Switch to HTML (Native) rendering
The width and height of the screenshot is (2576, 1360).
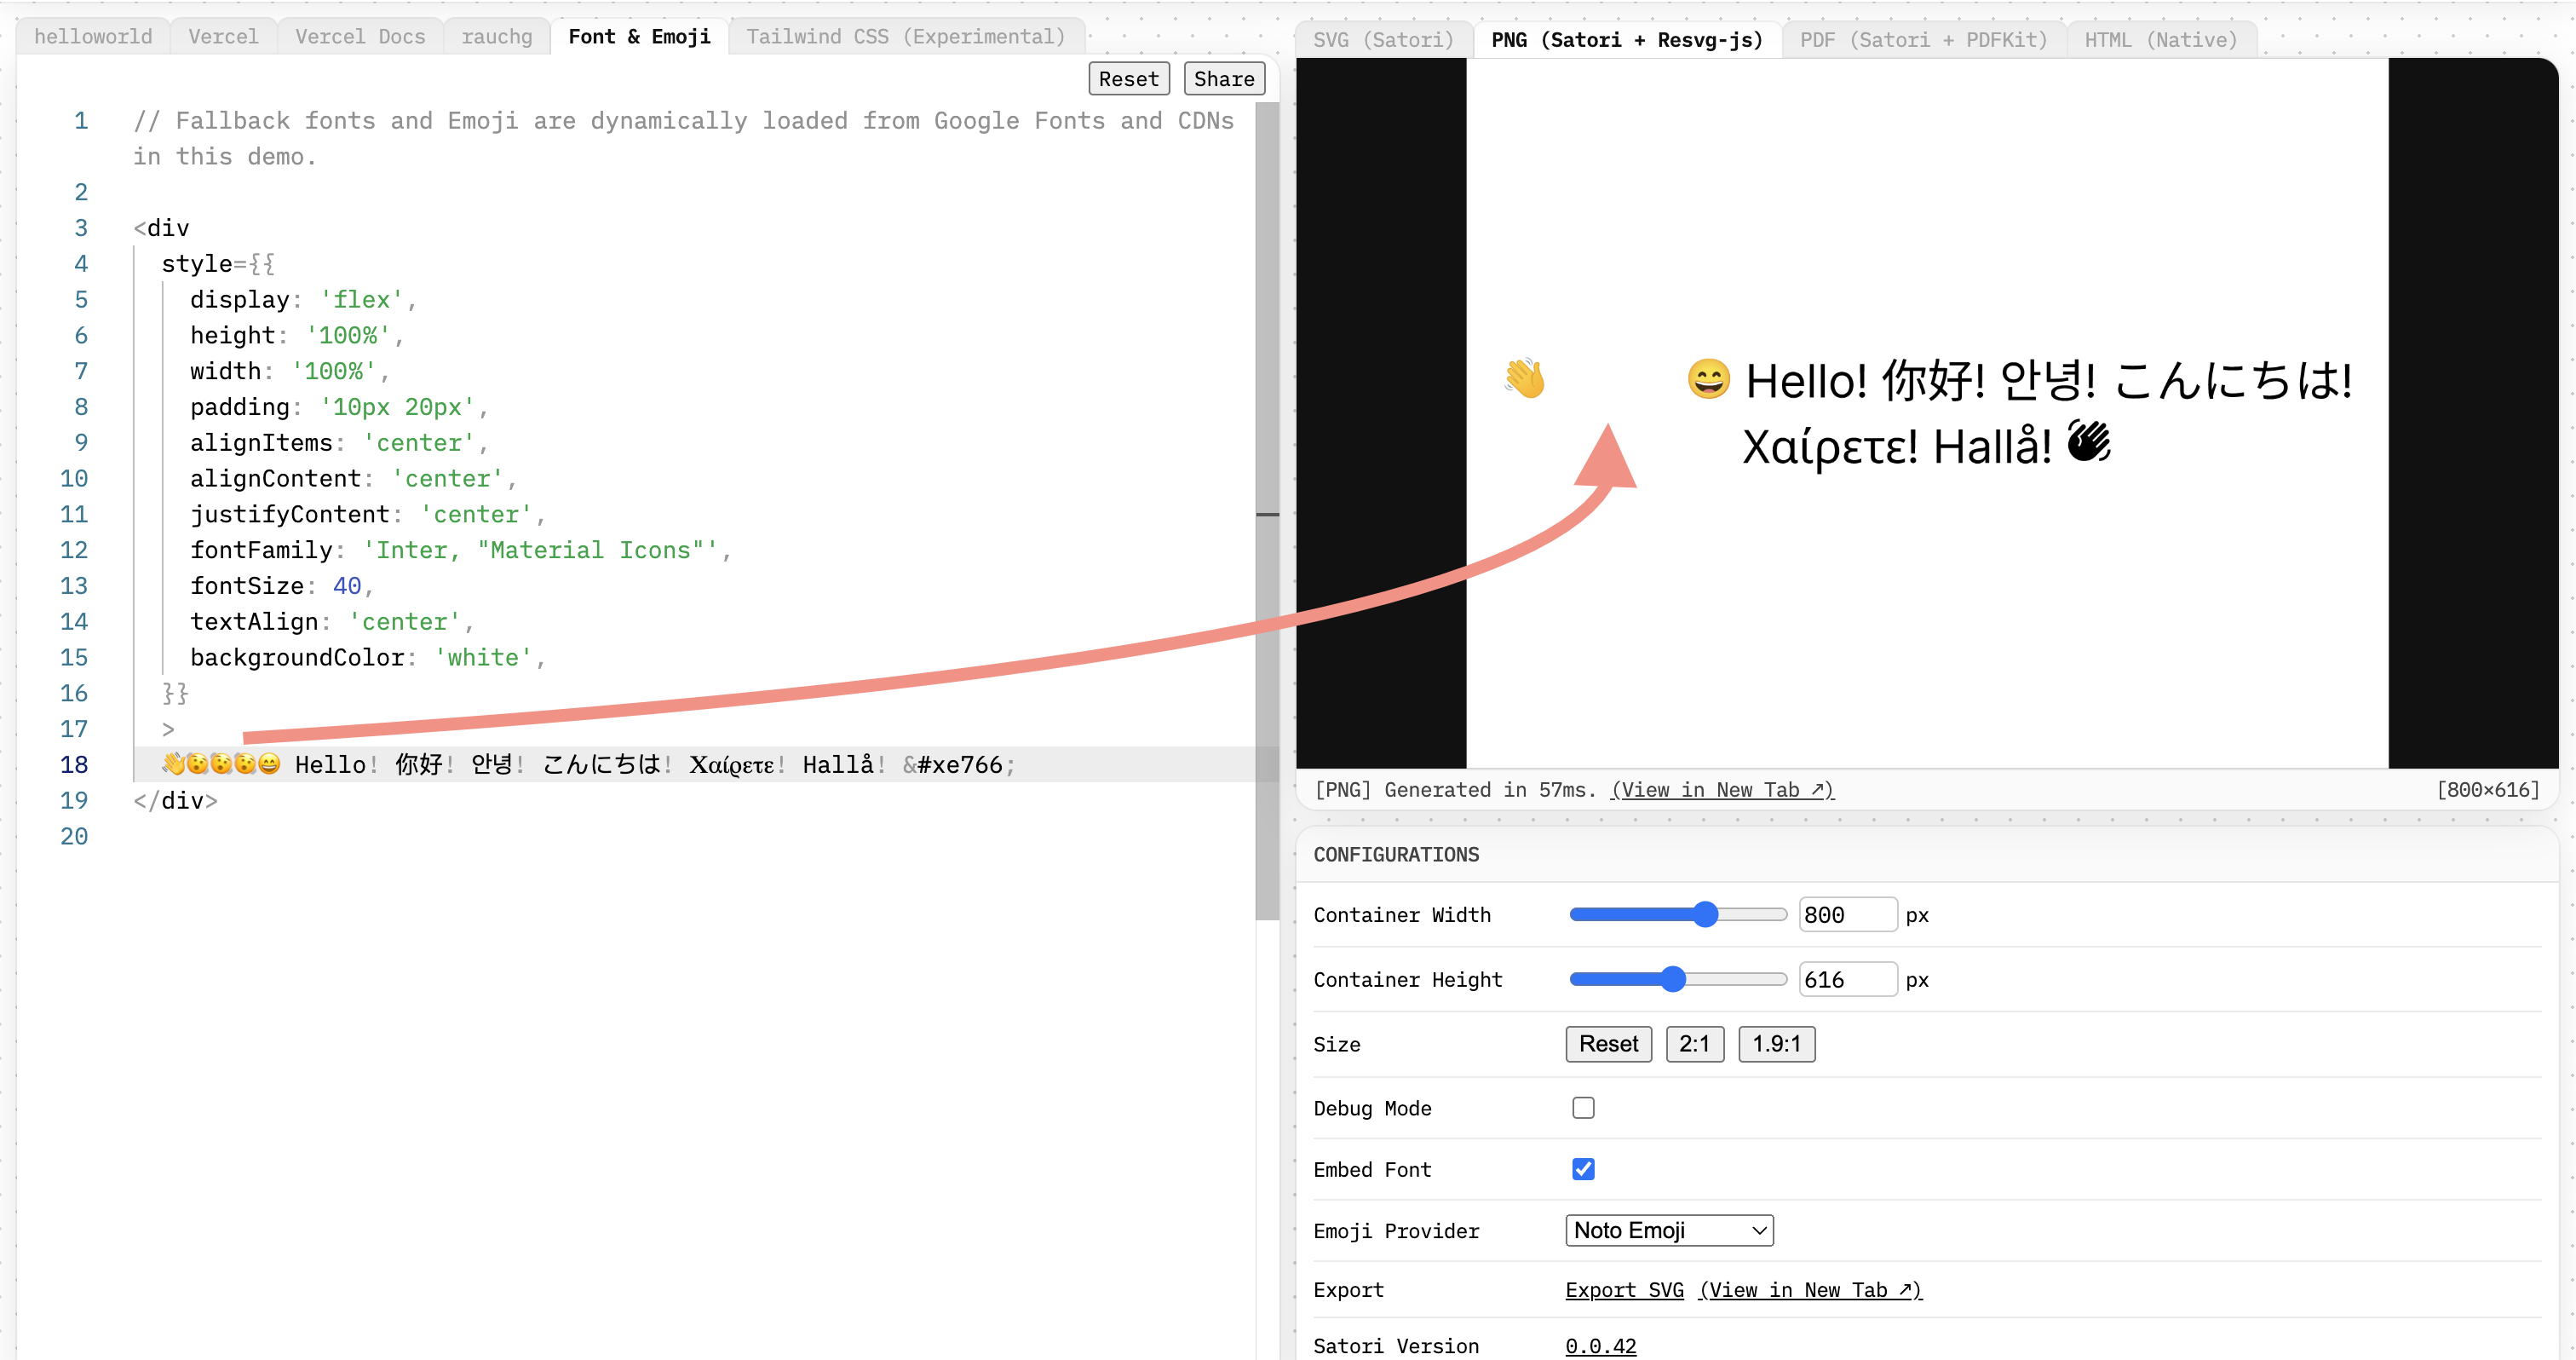2162,40
